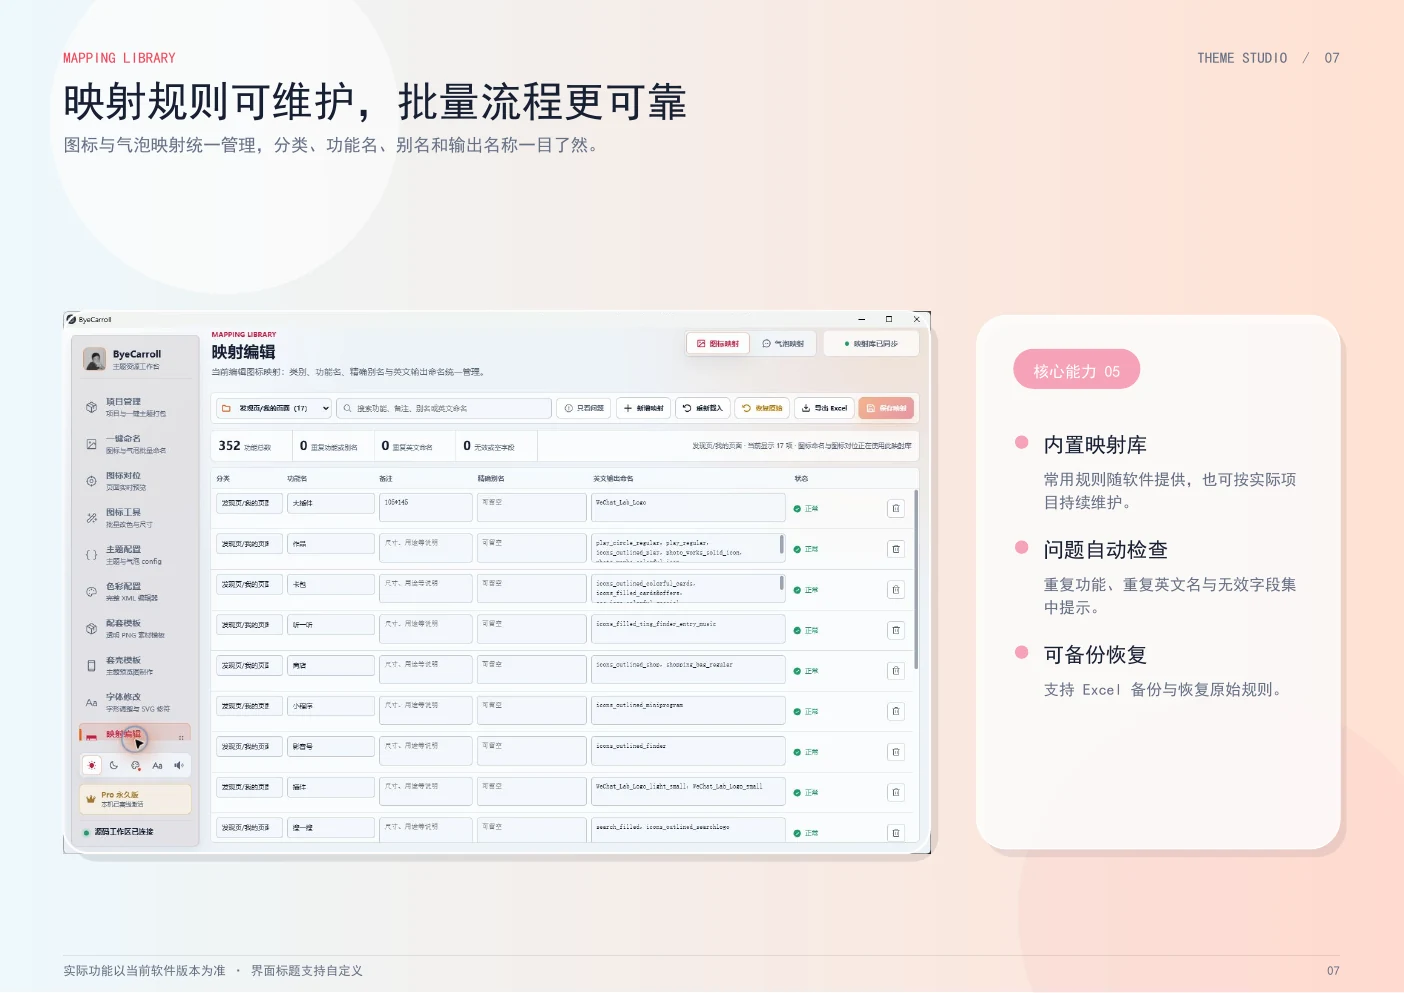
Task: Edit 备注 field containing 105*145
Action: click(x=426, y=508)
